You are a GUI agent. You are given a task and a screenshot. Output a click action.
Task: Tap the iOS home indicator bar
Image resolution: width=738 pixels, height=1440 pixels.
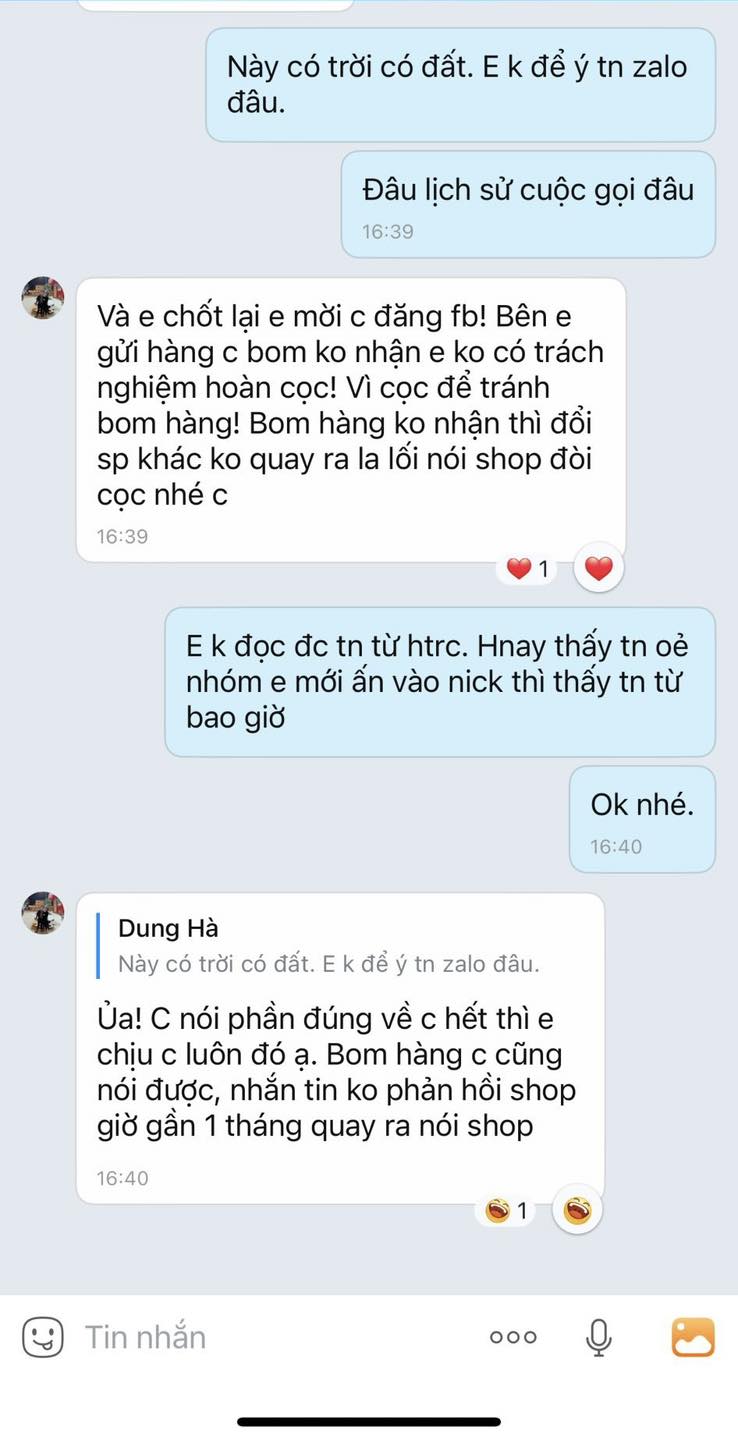[x=369, y=1421]
